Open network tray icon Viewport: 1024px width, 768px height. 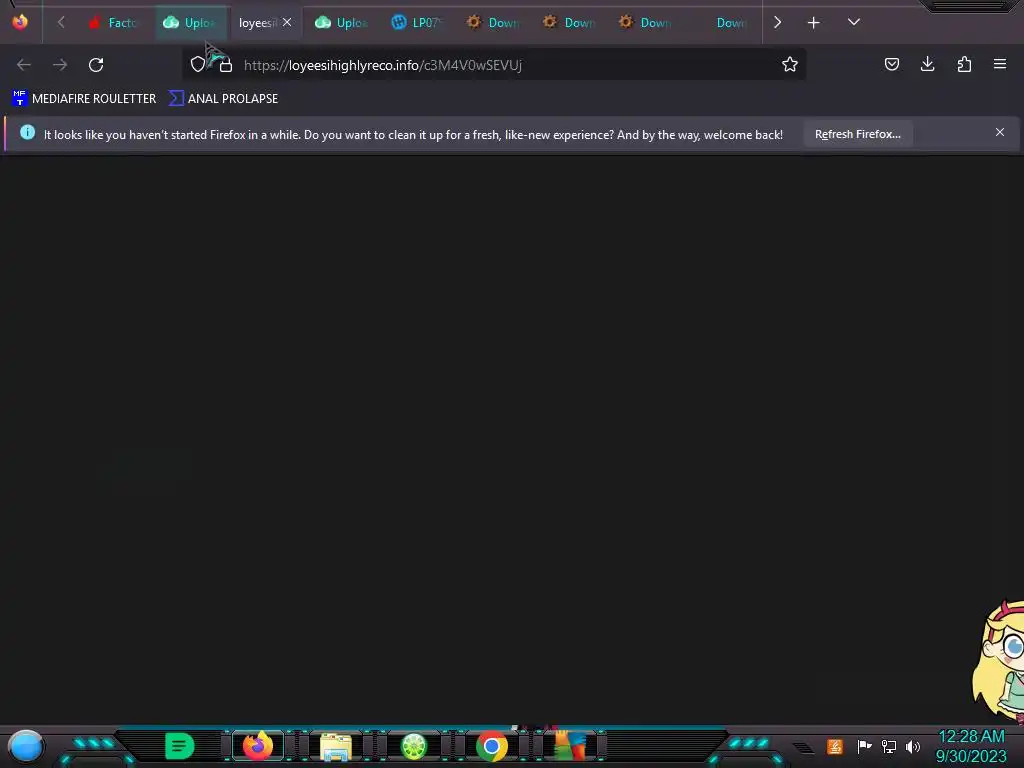click(889, 746)
